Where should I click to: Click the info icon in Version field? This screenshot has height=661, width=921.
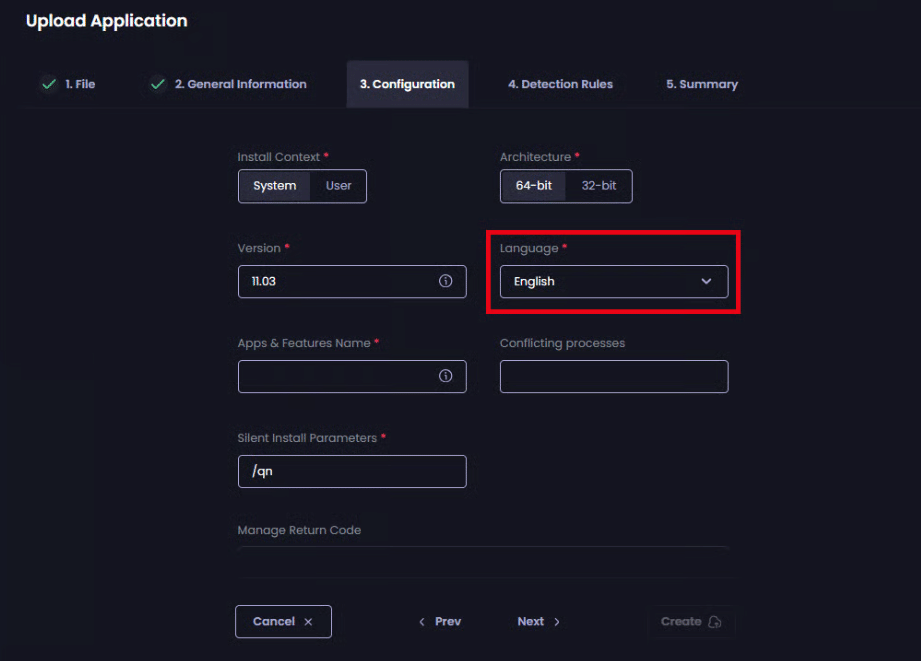(x=446, y=281)
